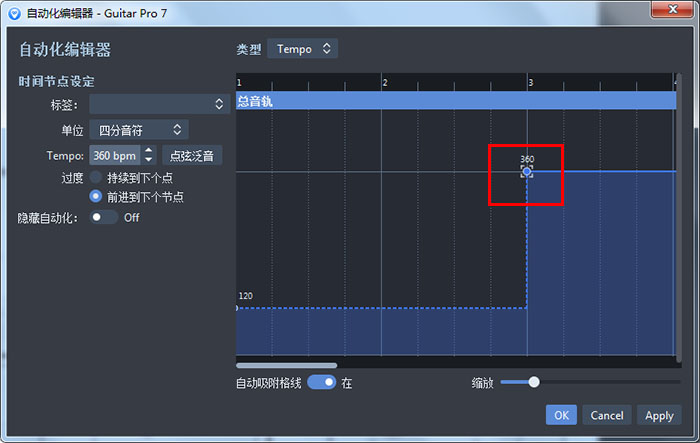This screenshot has height=443, width=700.
Task: Increase Tempo with the up stepper arrow
Action: pyautogui.click(x=149, y=151)
